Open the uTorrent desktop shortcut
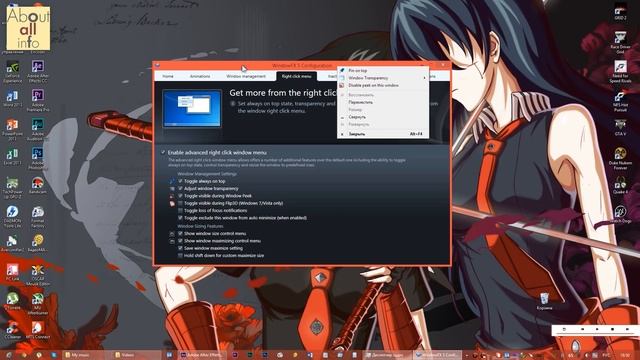640x360 pixels. click(x=12, y=301)
